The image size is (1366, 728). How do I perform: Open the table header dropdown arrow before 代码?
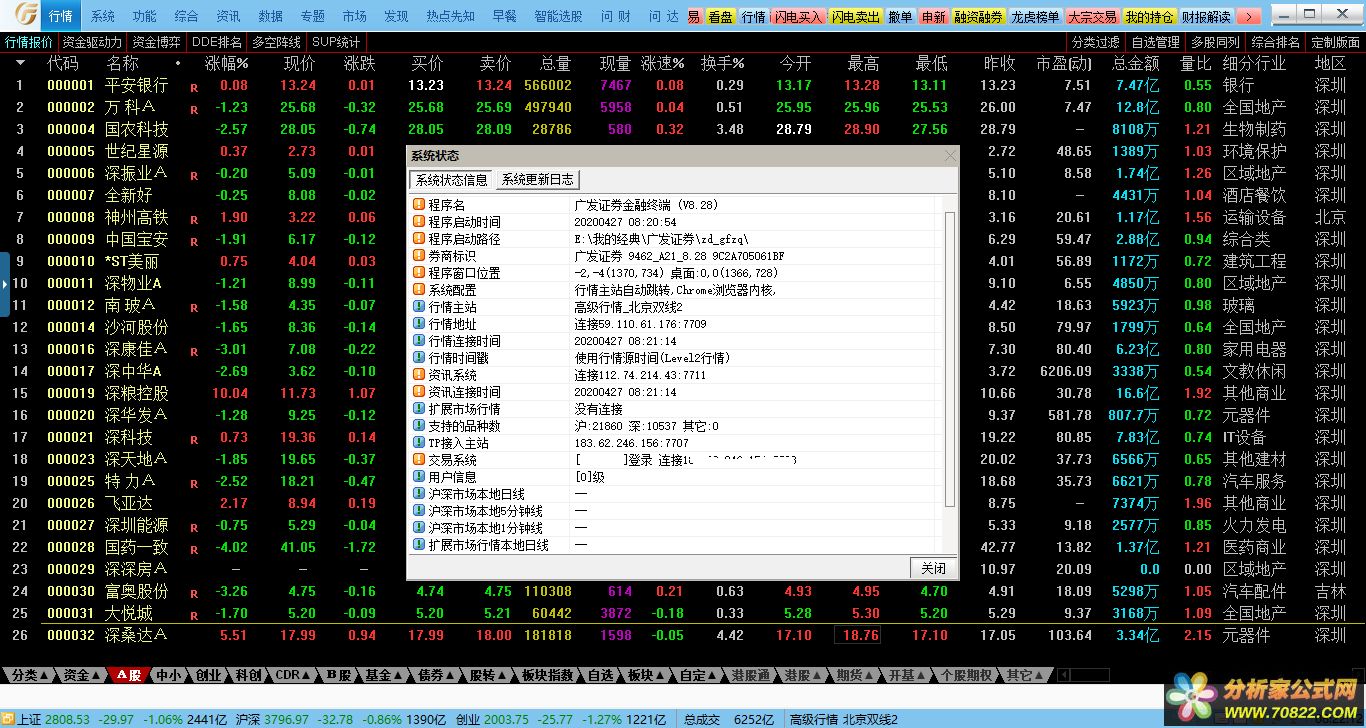tap(21, 63)
